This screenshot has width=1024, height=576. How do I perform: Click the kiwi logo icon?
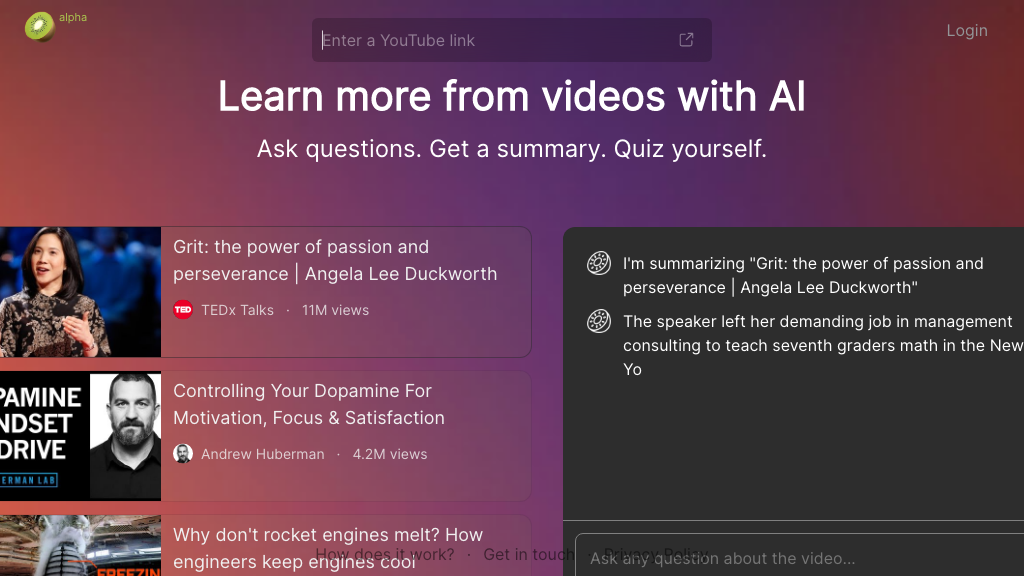coord(40,26)
